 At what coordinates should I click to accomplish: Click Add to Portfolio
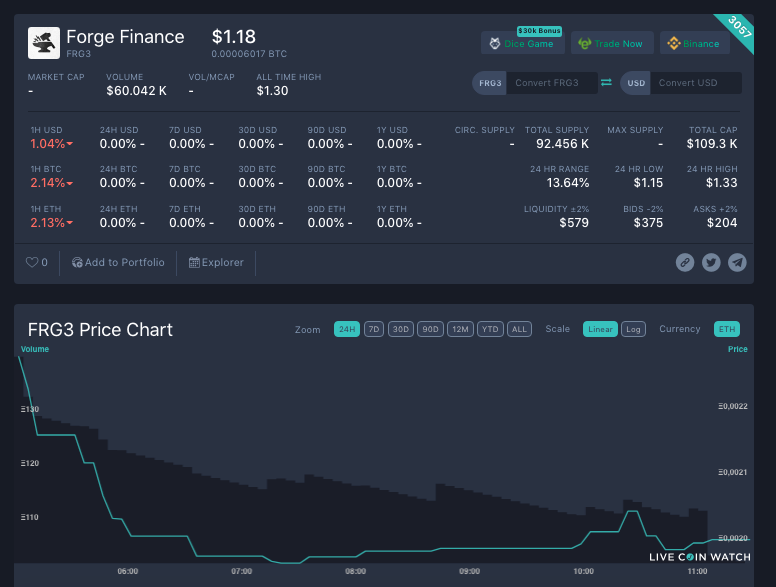pyautogui.click(x=118, y=262)
